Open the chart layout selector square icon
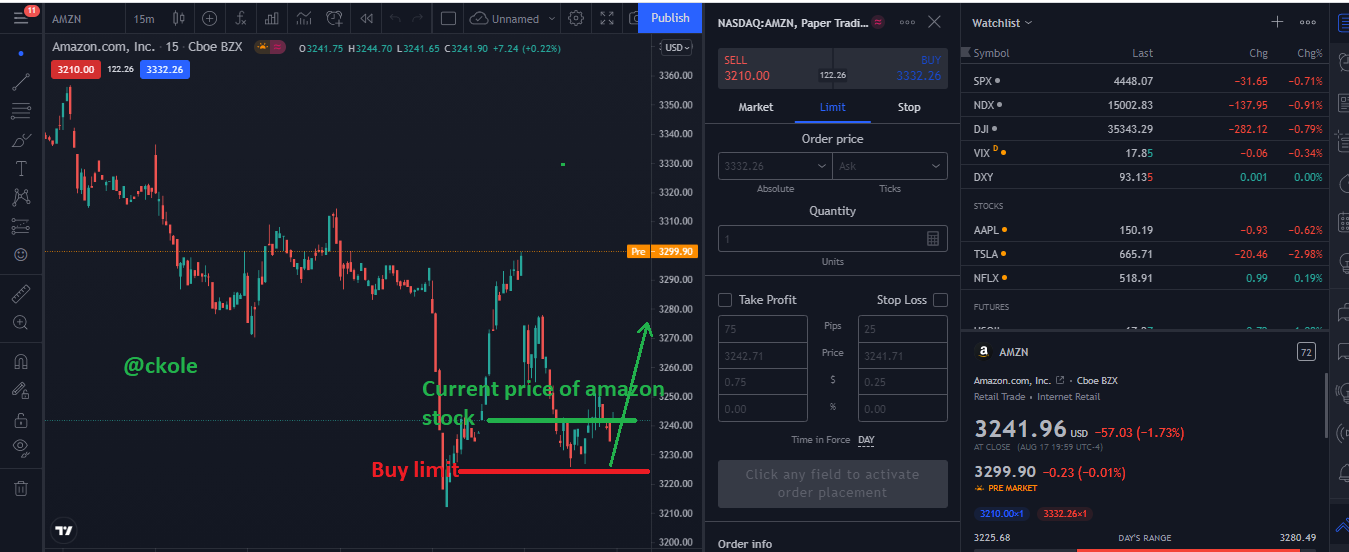The width and height of the screenshot is (1349, 552). click(x=448, y=18)
